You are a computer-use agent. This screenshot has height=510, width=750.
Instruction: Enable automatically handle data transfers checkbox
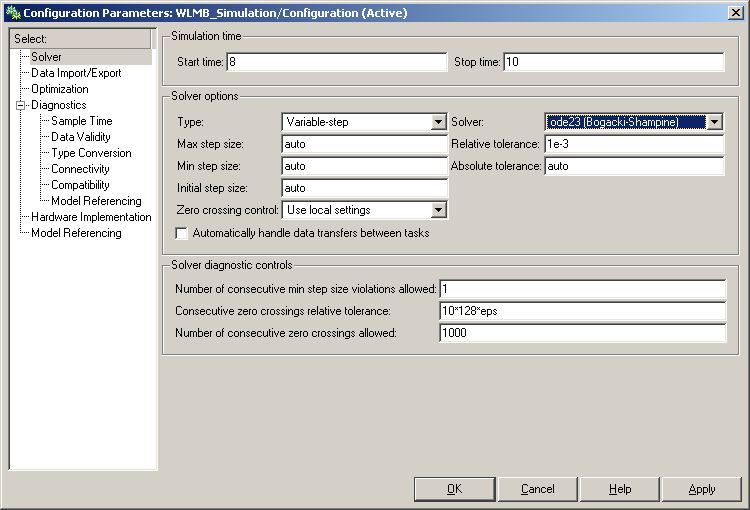[x=182, y=233]
